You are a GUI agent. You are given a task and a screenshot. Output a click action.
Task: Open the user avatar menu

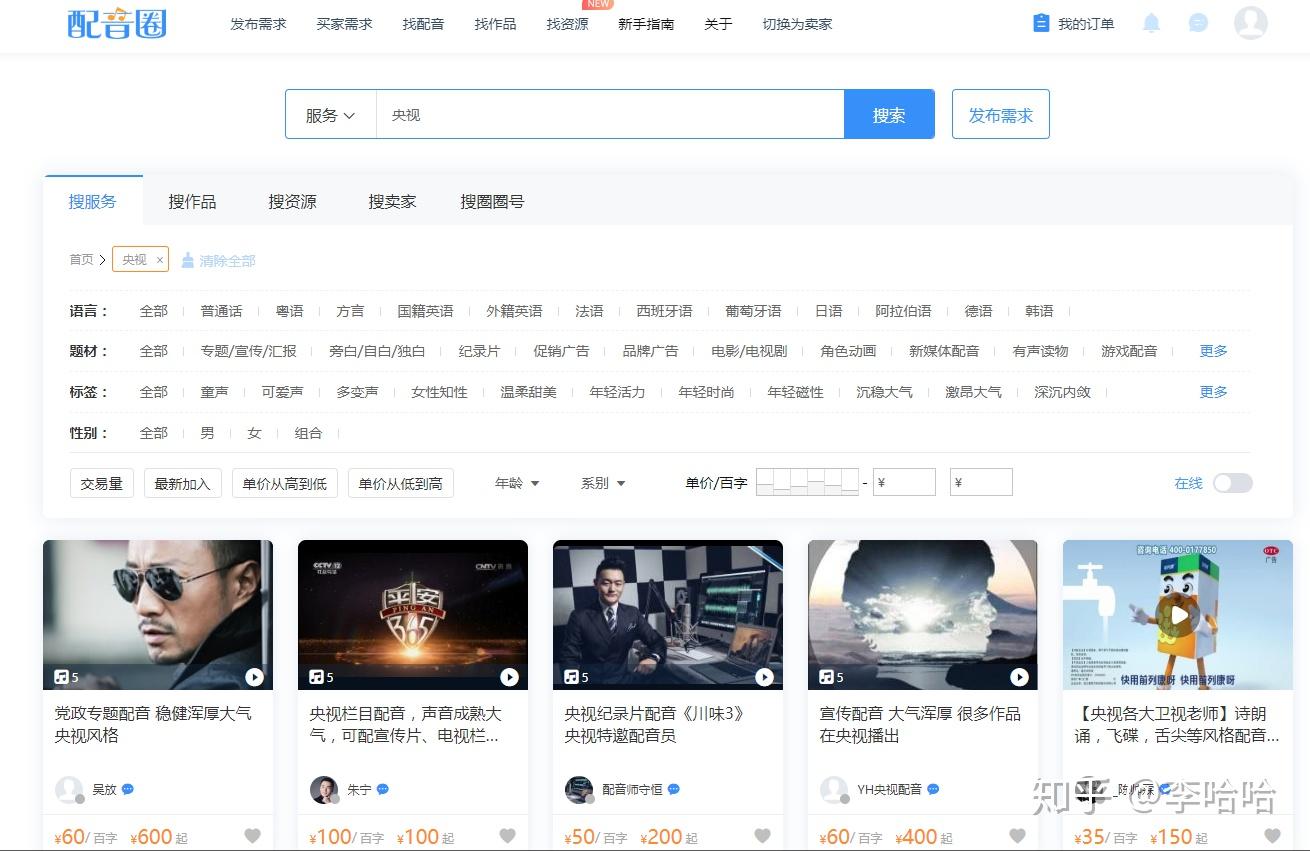point(1251,23)
